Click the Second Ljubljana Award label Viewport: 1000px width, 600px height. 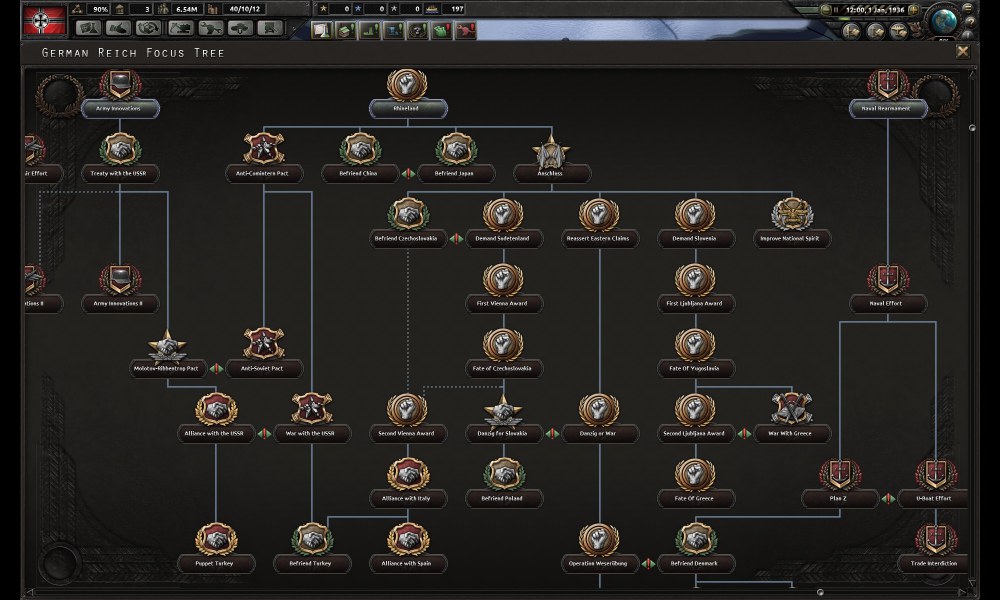point(695,434)
